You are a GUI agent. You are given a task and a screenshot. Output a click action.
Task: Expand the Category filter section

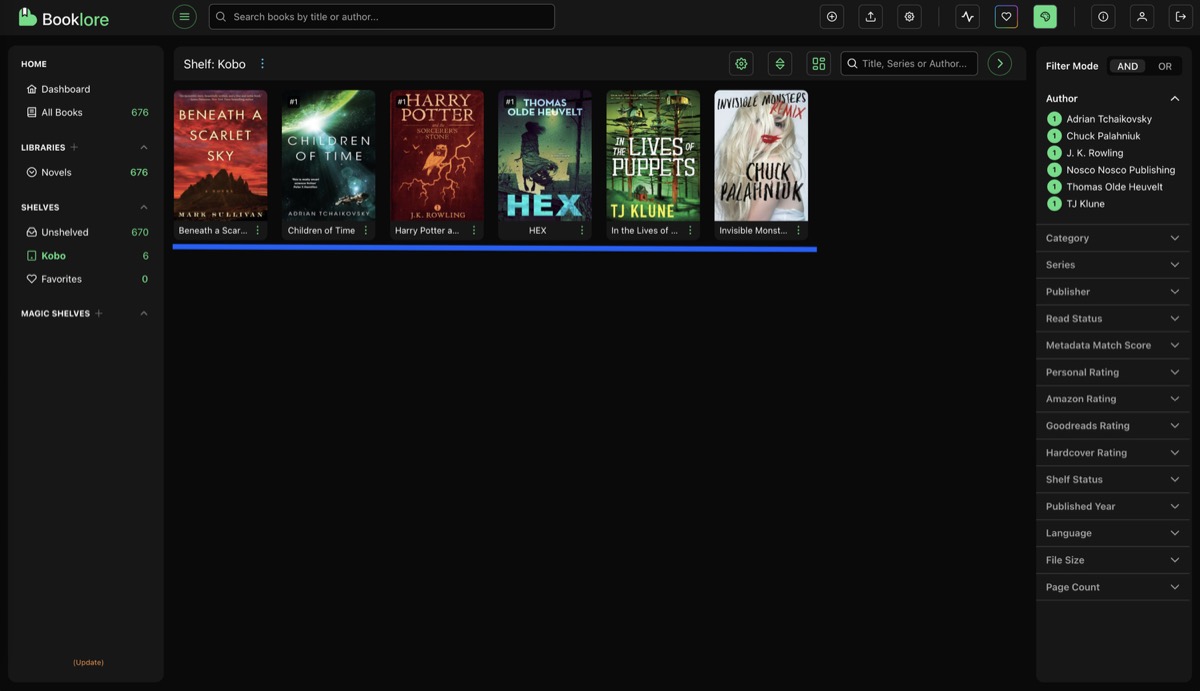(x=1113, y=237)
